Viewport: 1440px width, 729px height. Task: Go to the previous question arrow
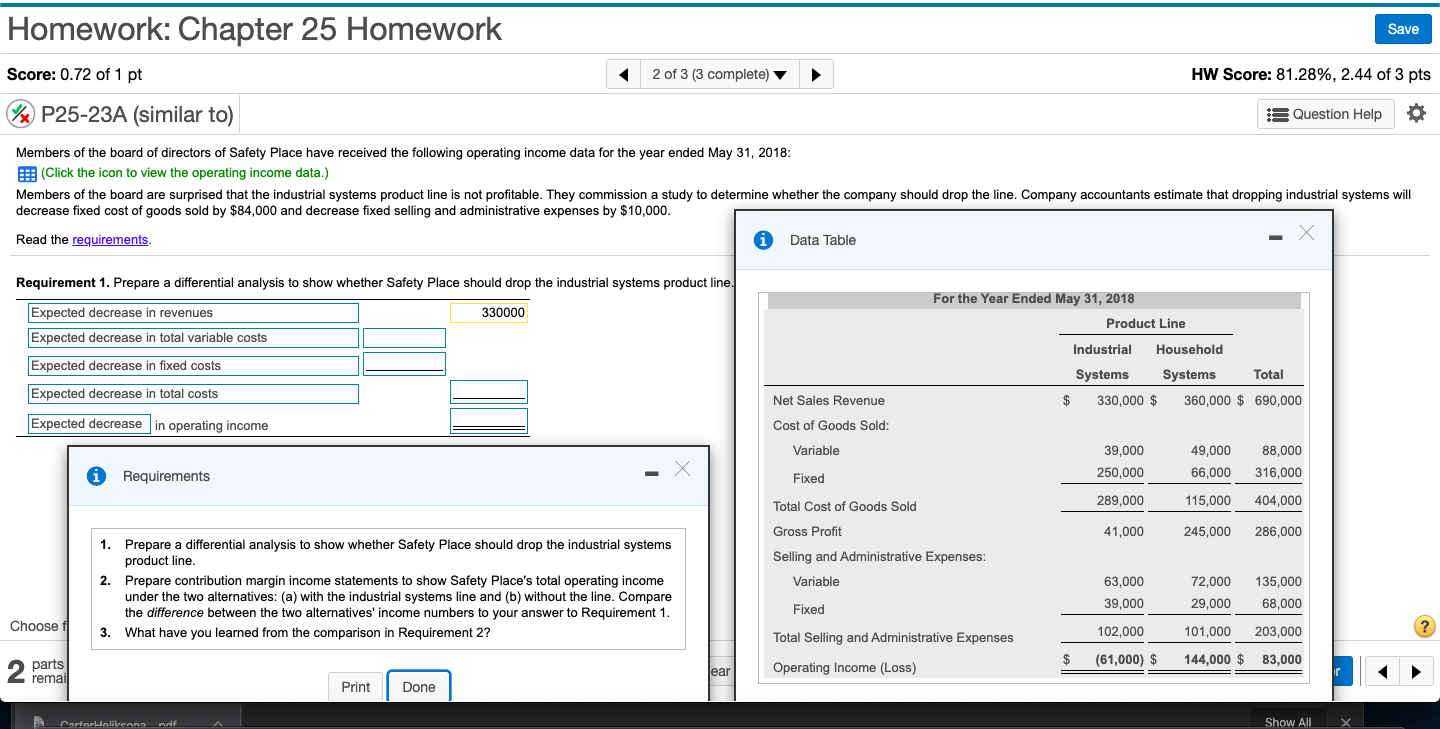[624, 74]
